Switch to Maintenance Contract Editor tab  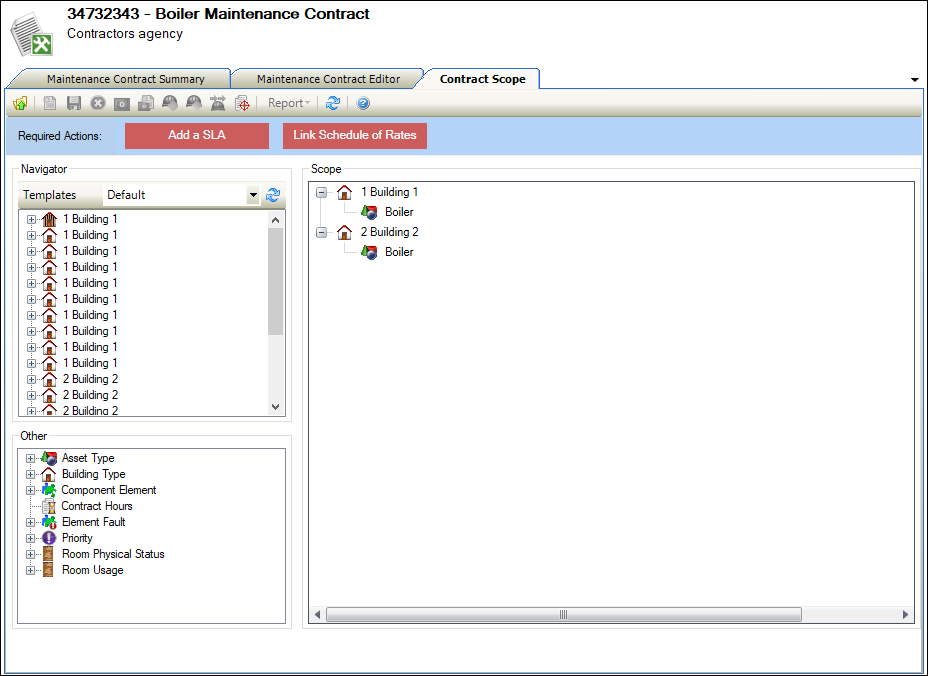point(328,79)
